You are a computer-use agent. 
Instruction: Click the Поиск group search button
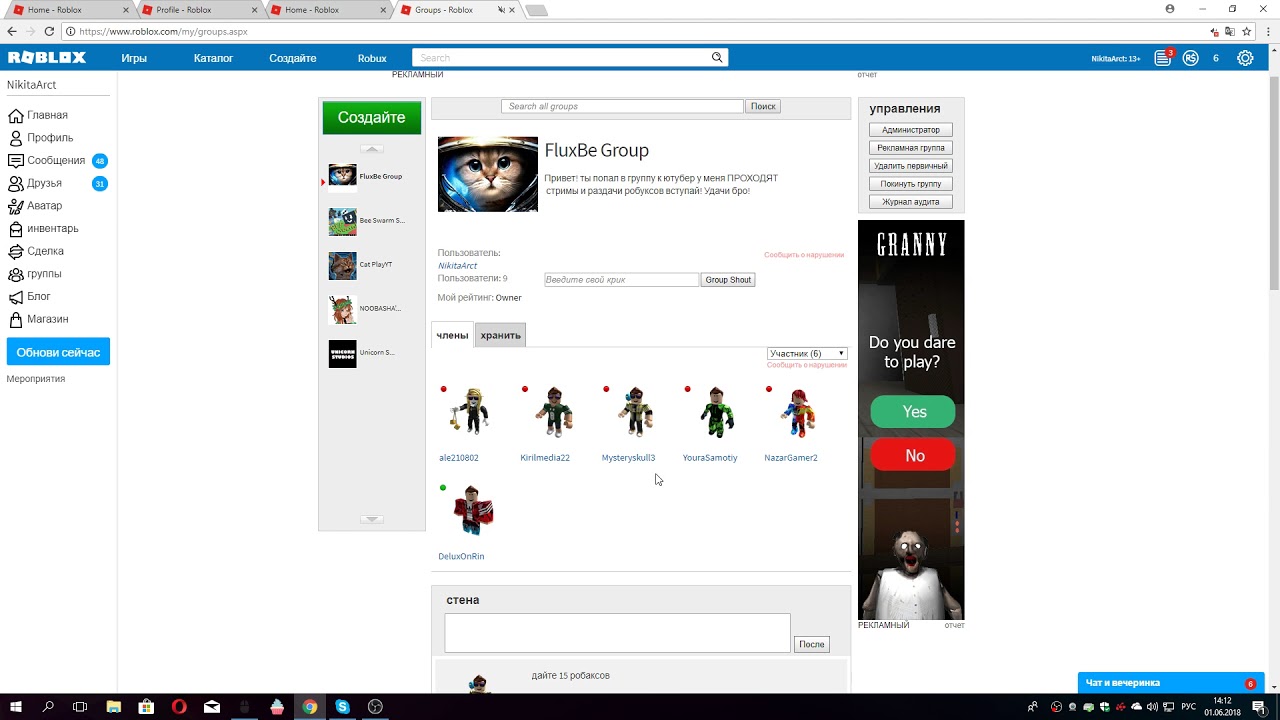763,106
